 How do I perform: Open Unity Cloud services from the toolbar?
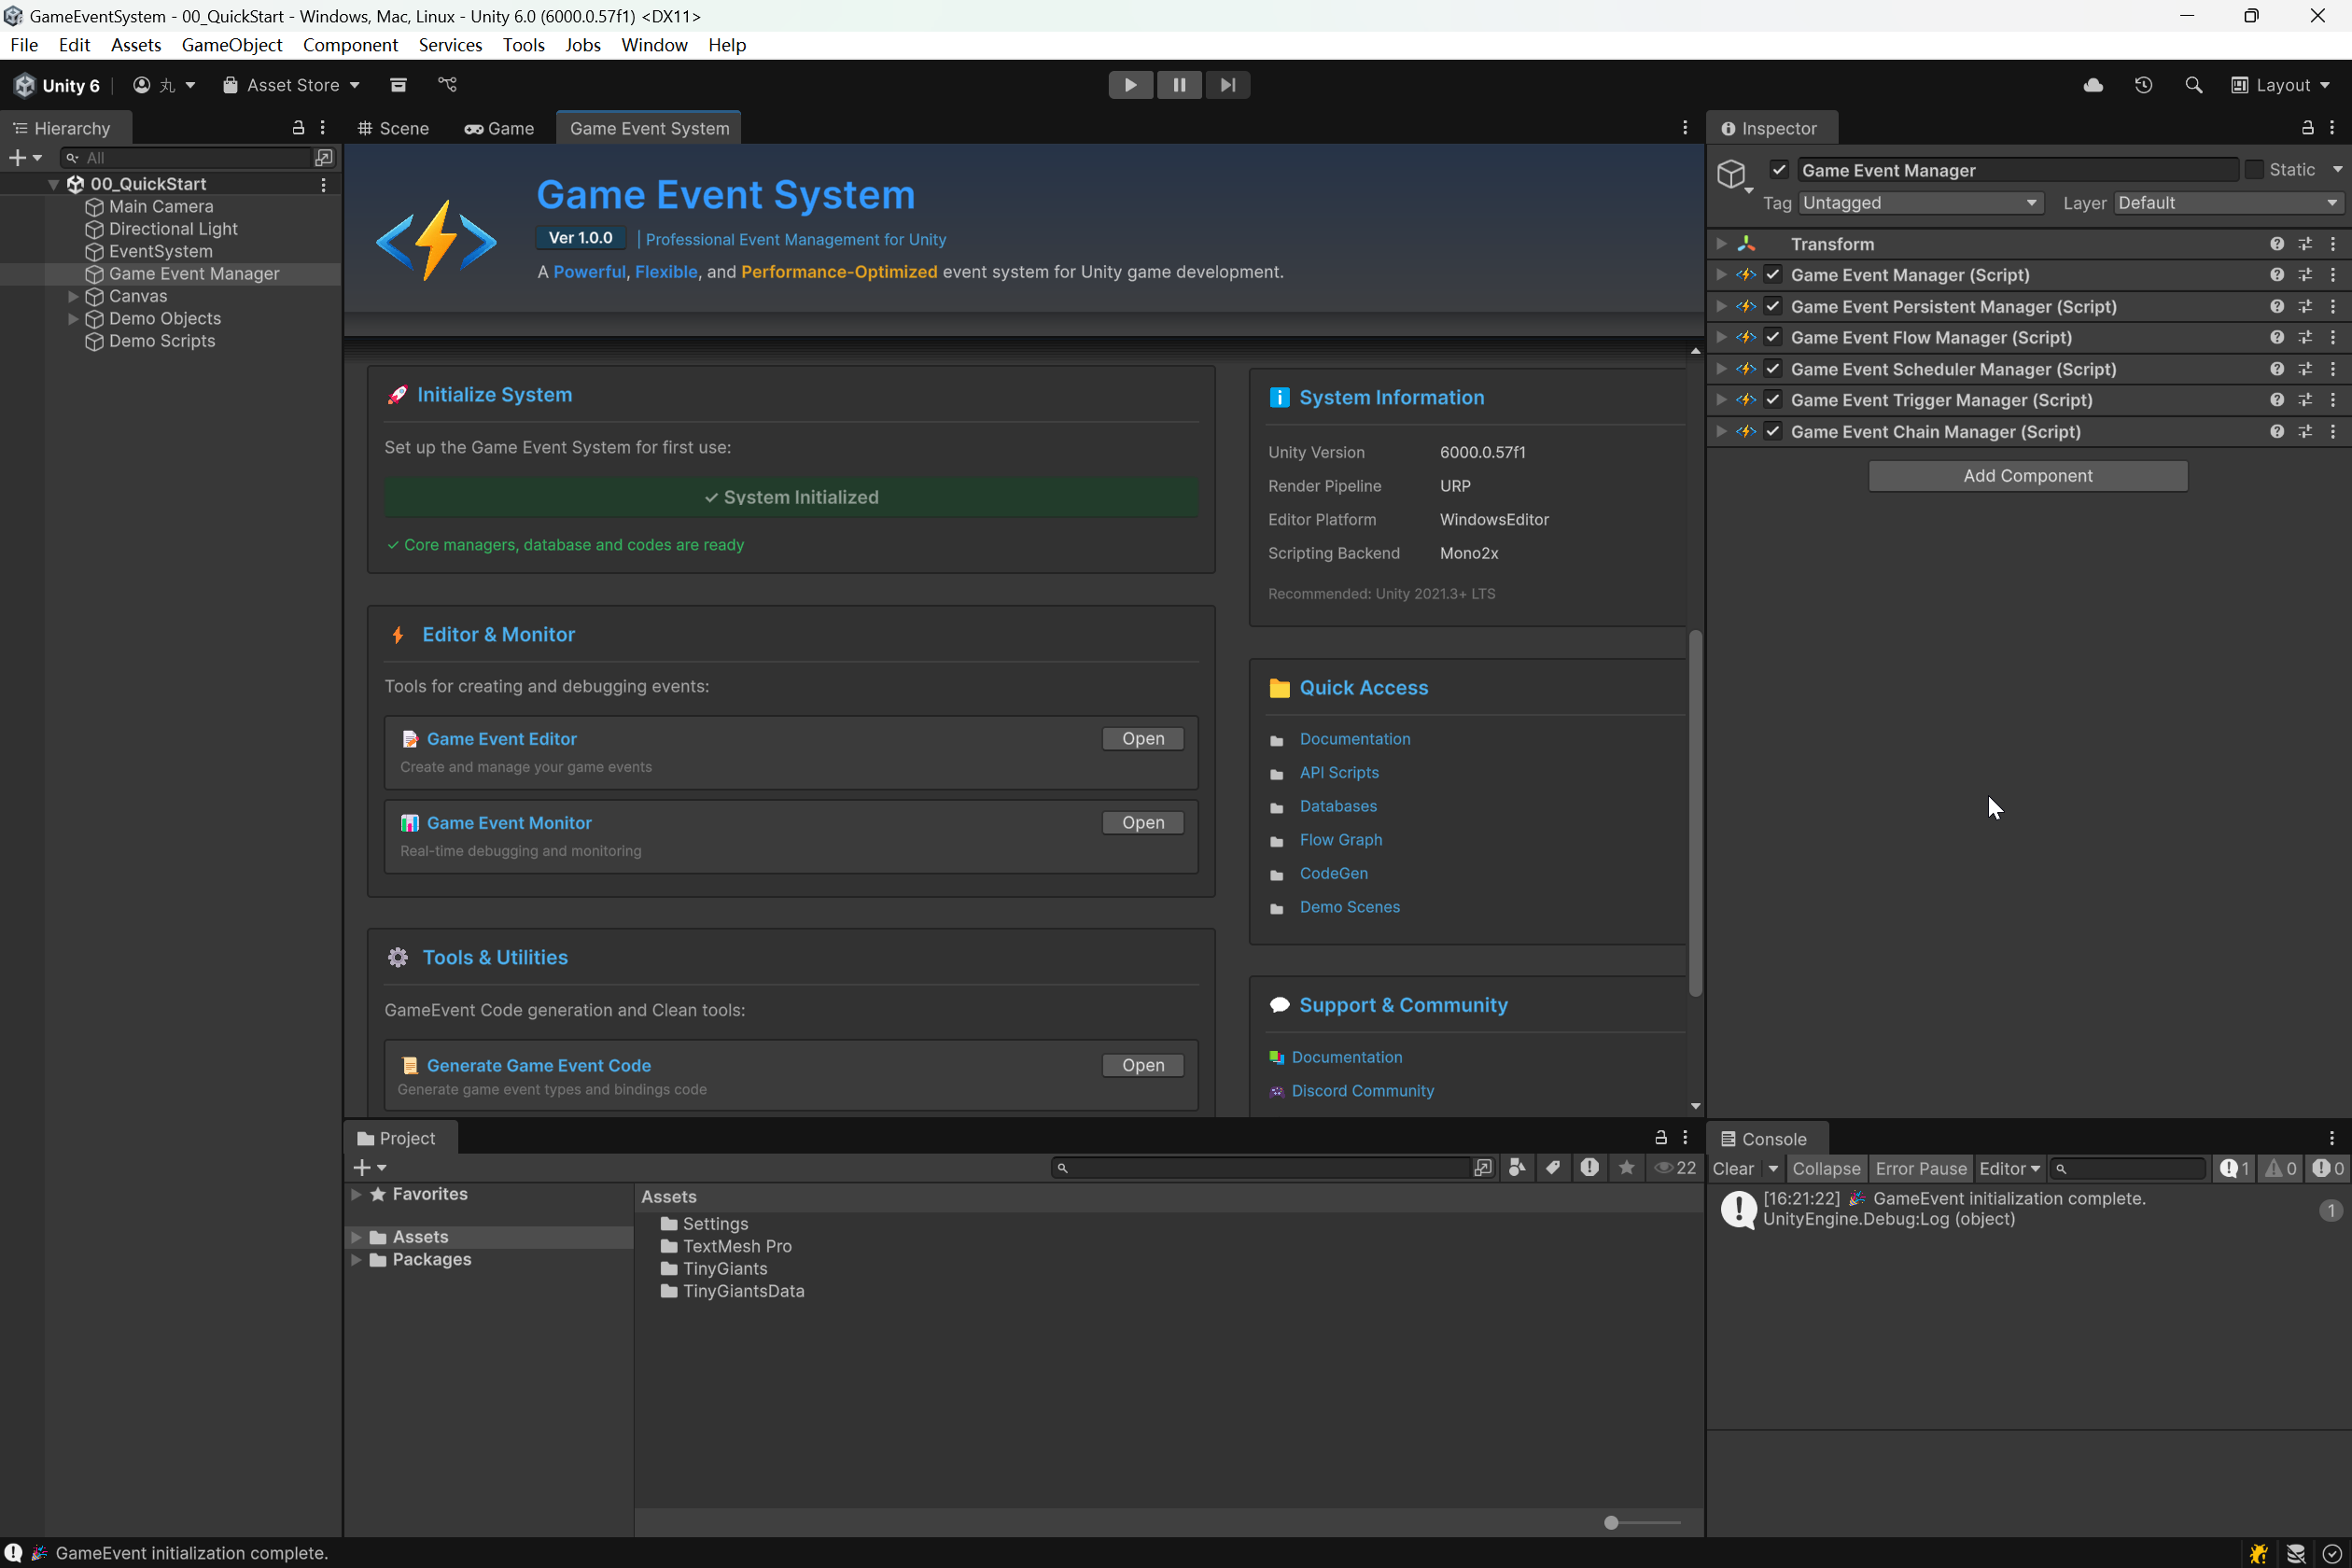(x=2092, y=85)
